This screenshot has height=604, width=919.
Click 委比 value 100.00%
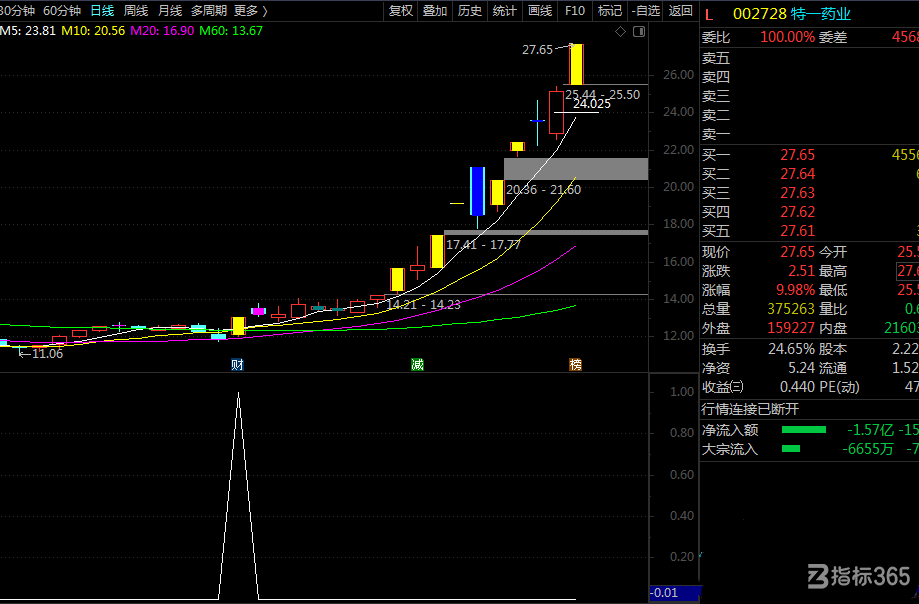(787, 37)
